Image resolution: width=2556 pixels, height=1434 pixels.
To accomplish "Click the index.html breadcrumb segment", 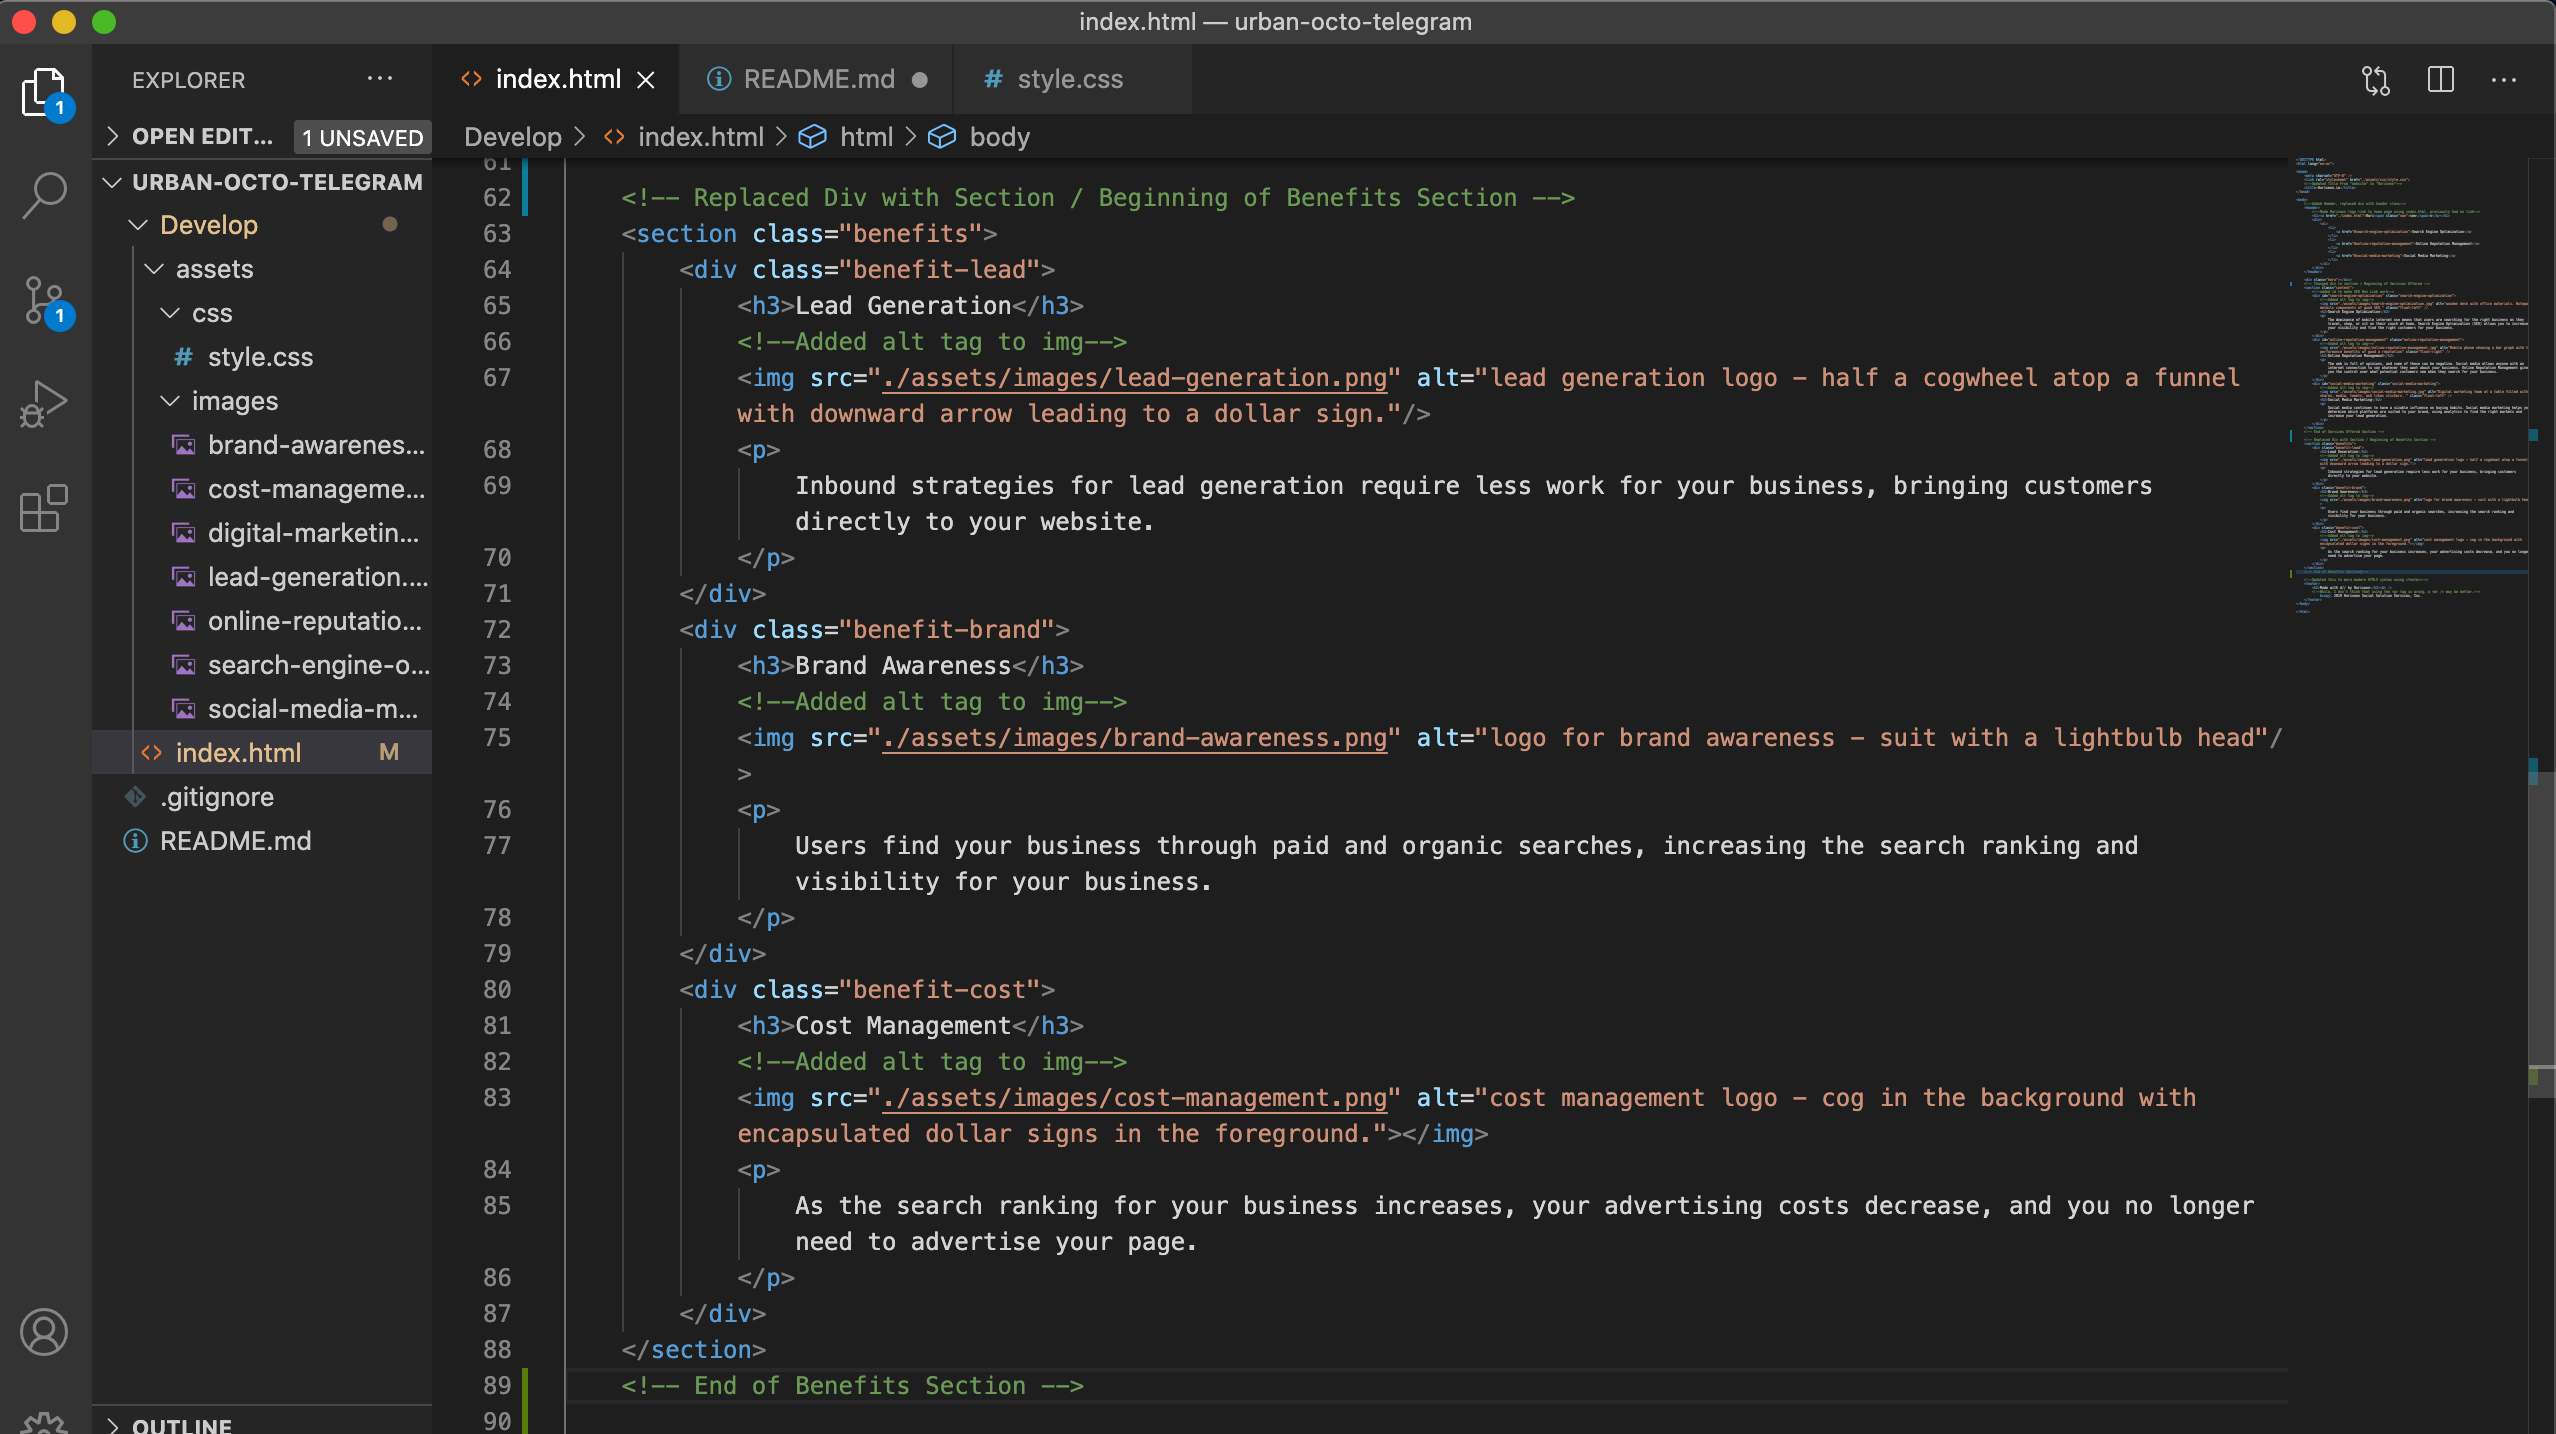I will (x=701, y=137).
